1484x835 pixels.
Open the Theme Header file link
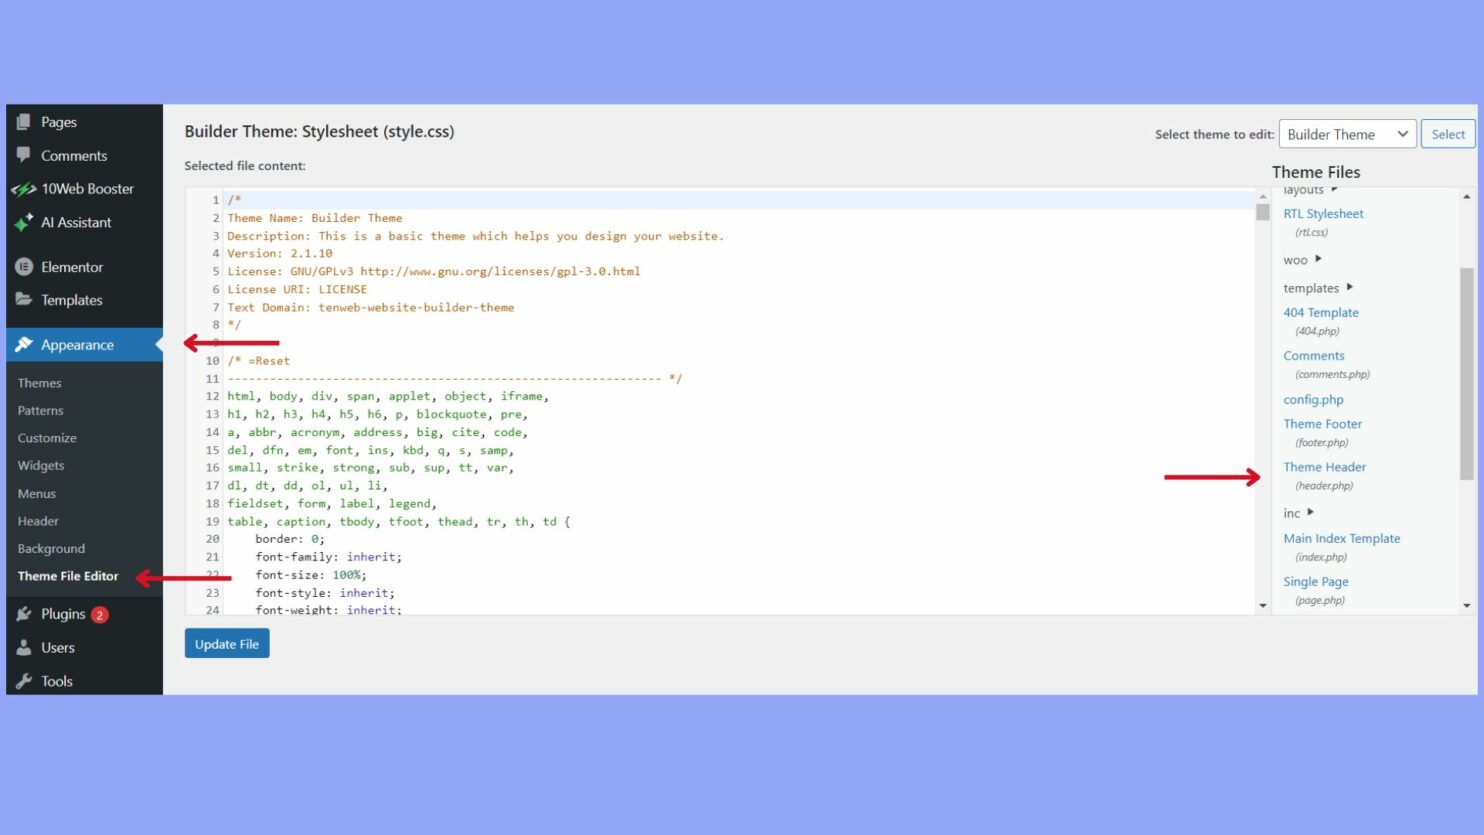click(x=1324, y=466)
